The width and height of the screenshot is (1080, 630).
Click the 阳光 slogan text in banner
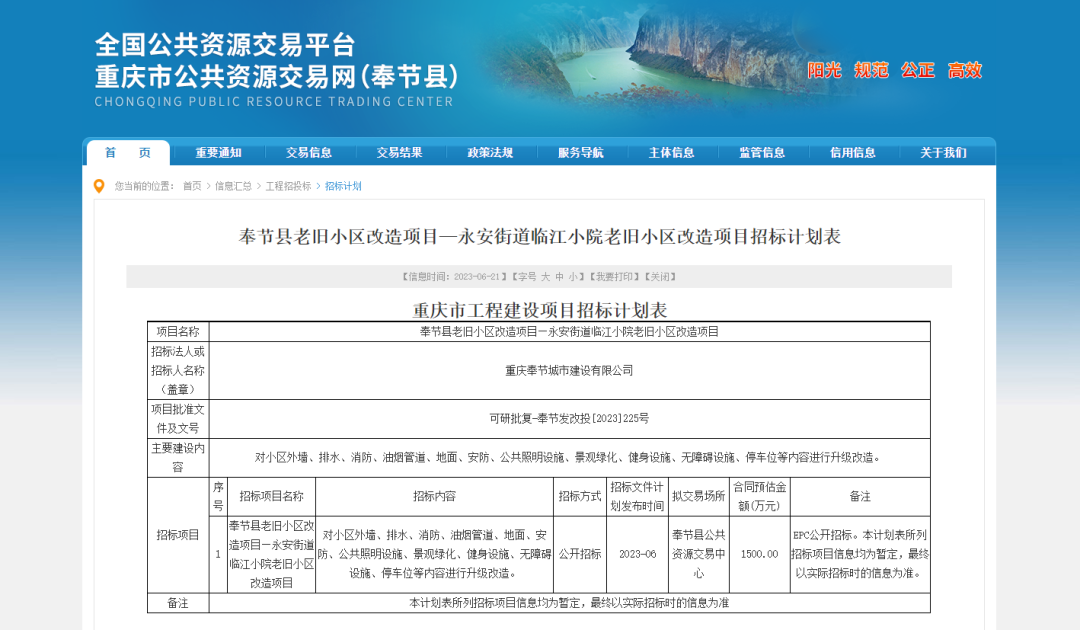pyautogui.click(x=824, y=70)
